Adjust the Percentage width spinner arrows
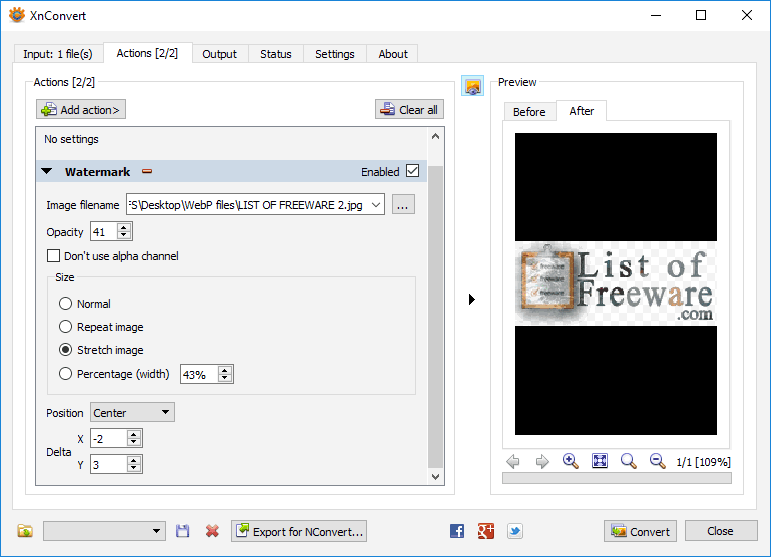Image resolution: width=771 pixels, height=557 pixels. pos(225,374)
